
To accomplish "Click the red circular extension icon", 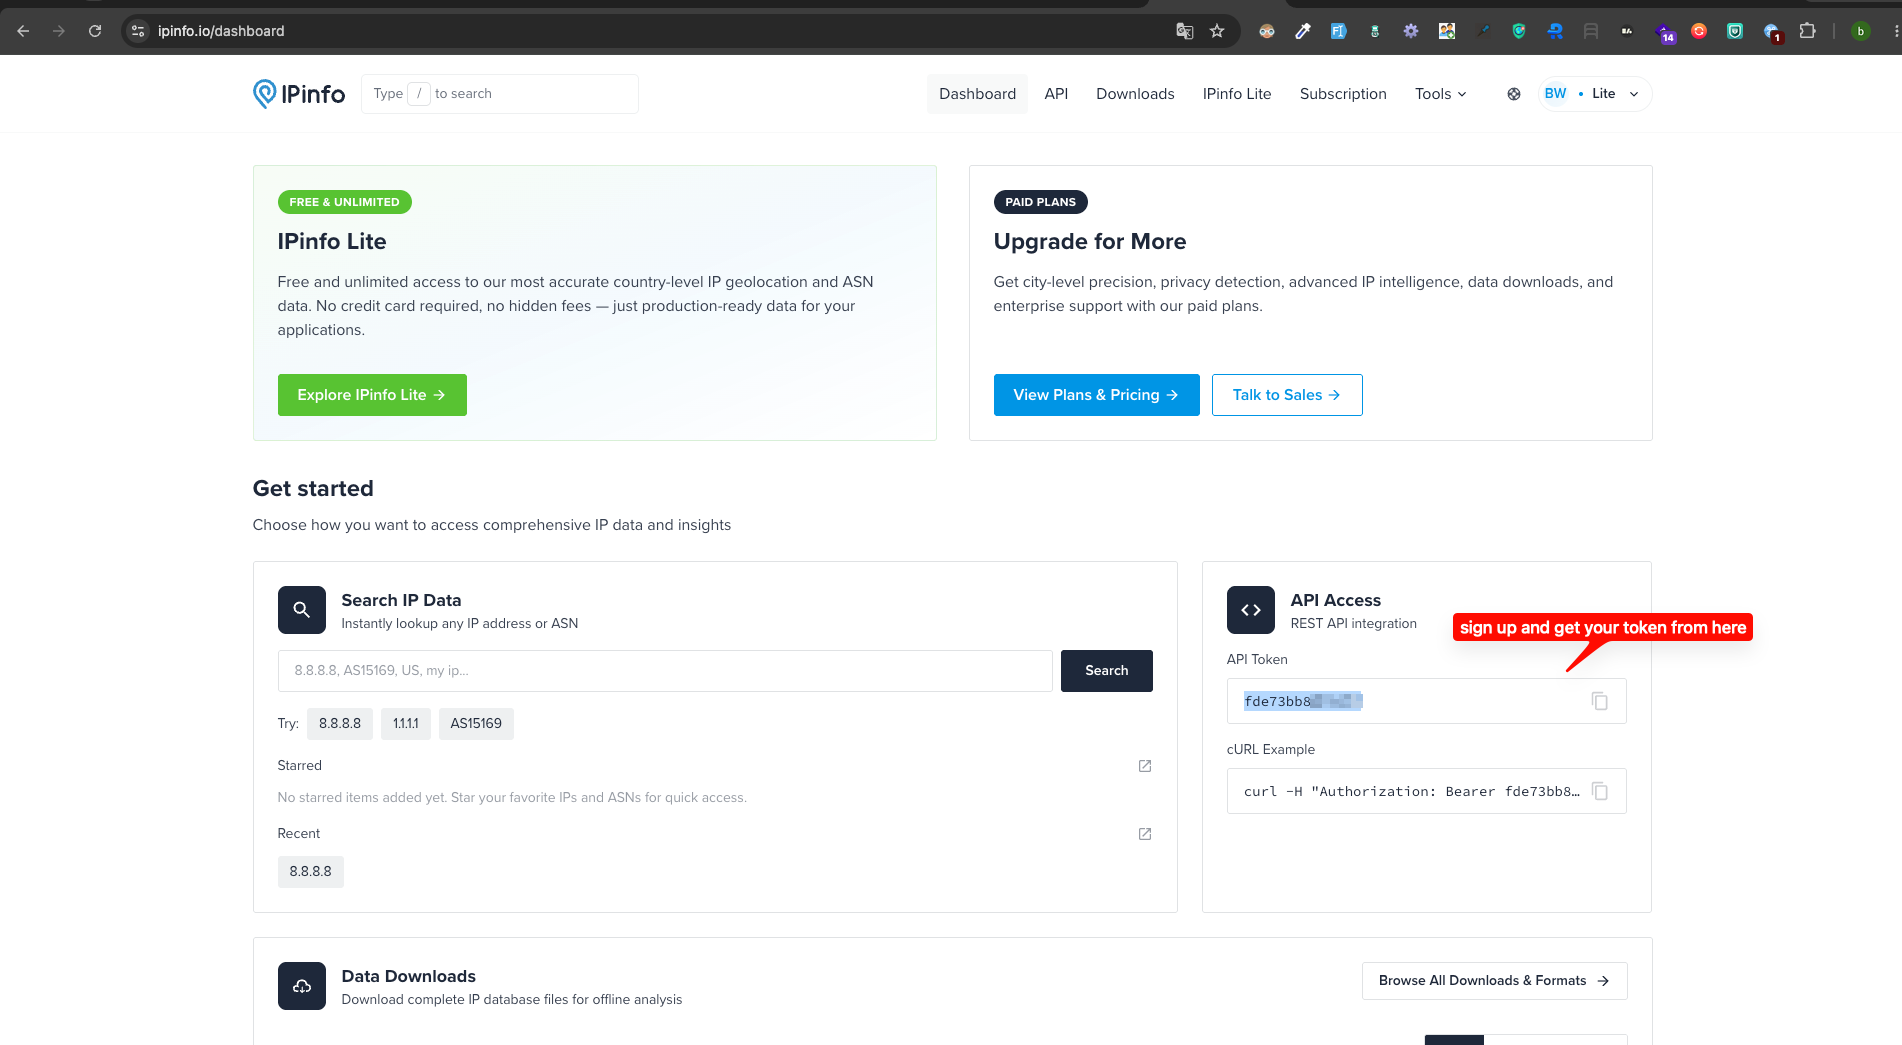I will click(1699, 31).
